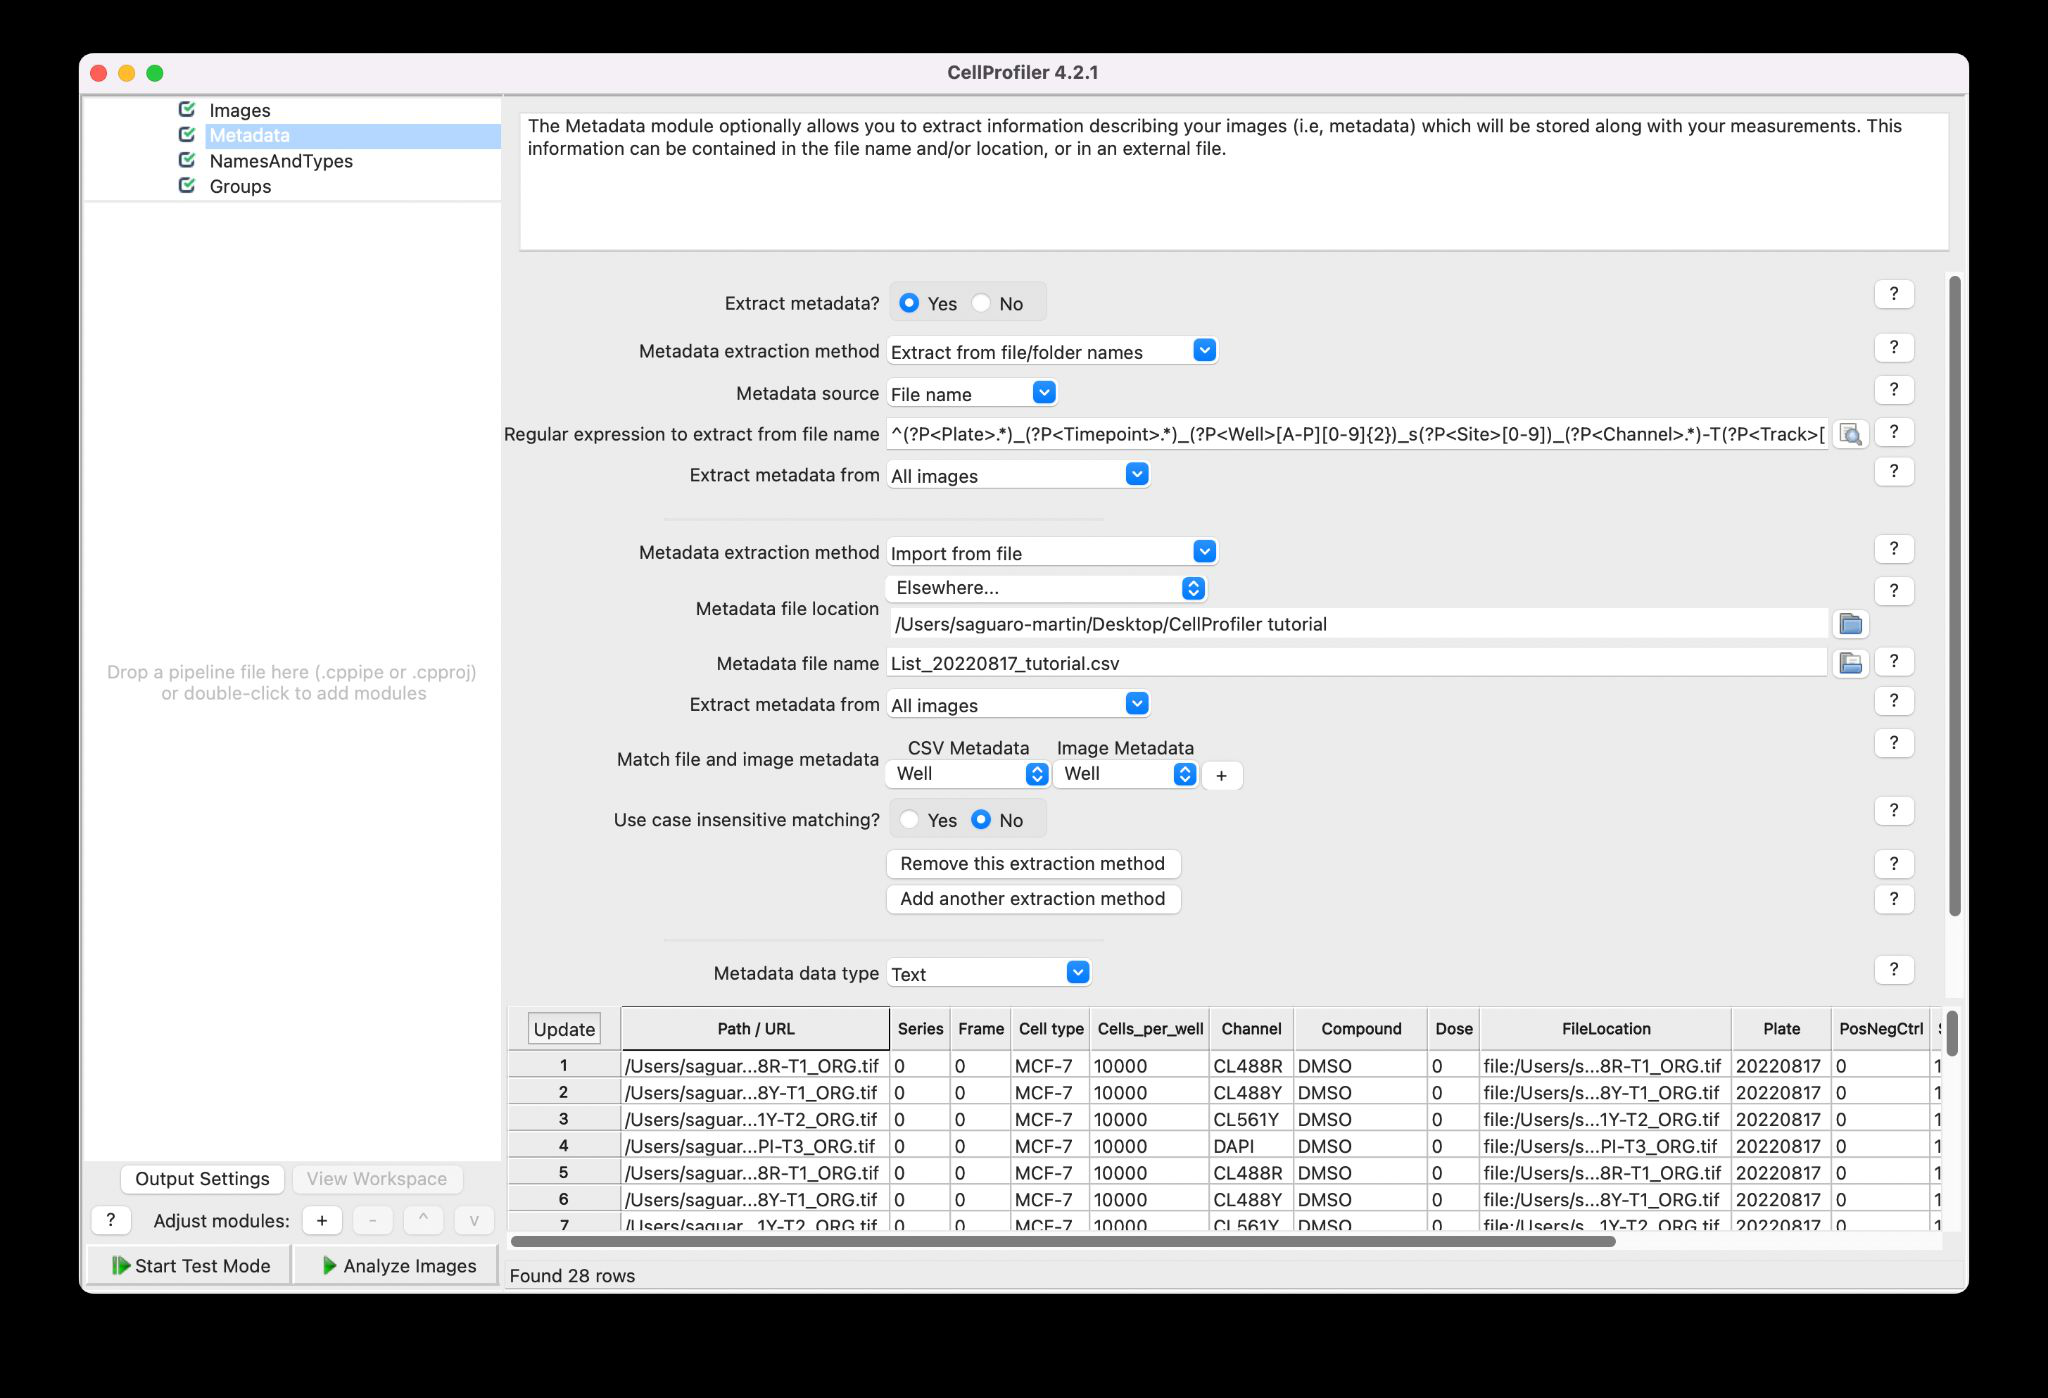Select No for Extract metadata
Viewport: 2048px width, 1398px height.
pos(981,303)
